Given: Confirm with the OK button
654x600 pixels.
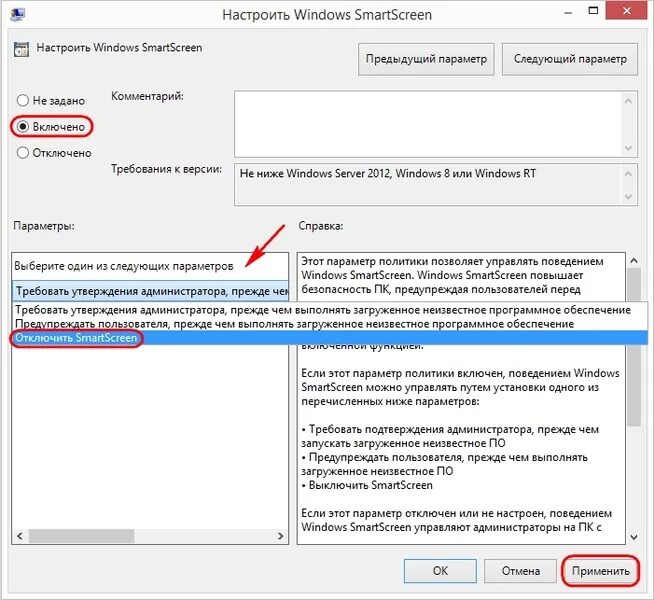Looking at the screenshot, I should (x=440, y=570).
